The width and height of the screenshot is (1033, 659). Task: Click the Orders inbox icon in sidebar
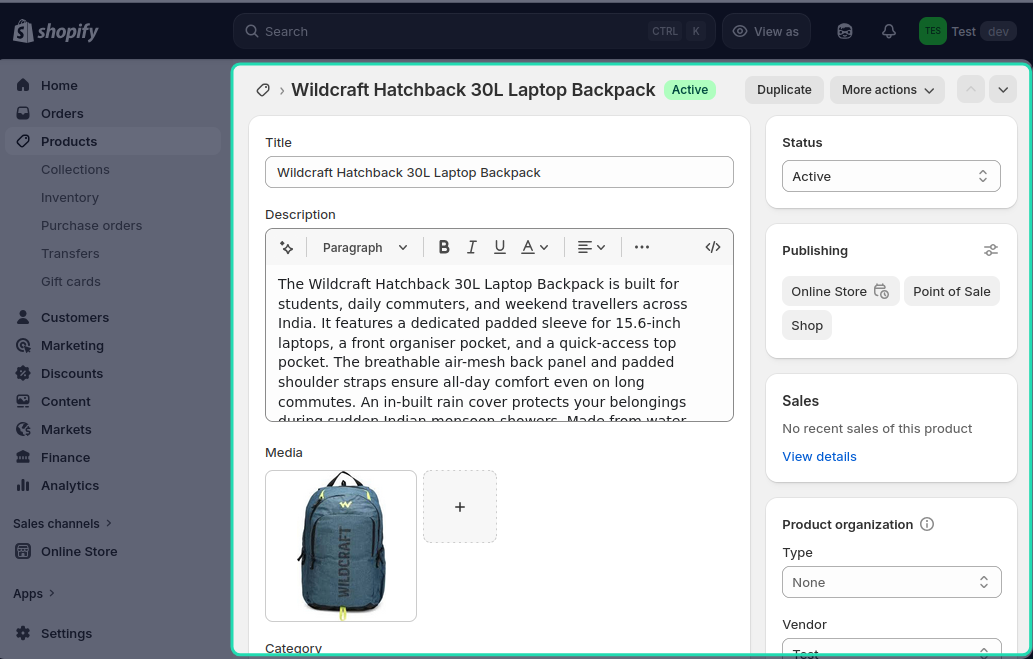pyautogui.click(x=23, y=113)
